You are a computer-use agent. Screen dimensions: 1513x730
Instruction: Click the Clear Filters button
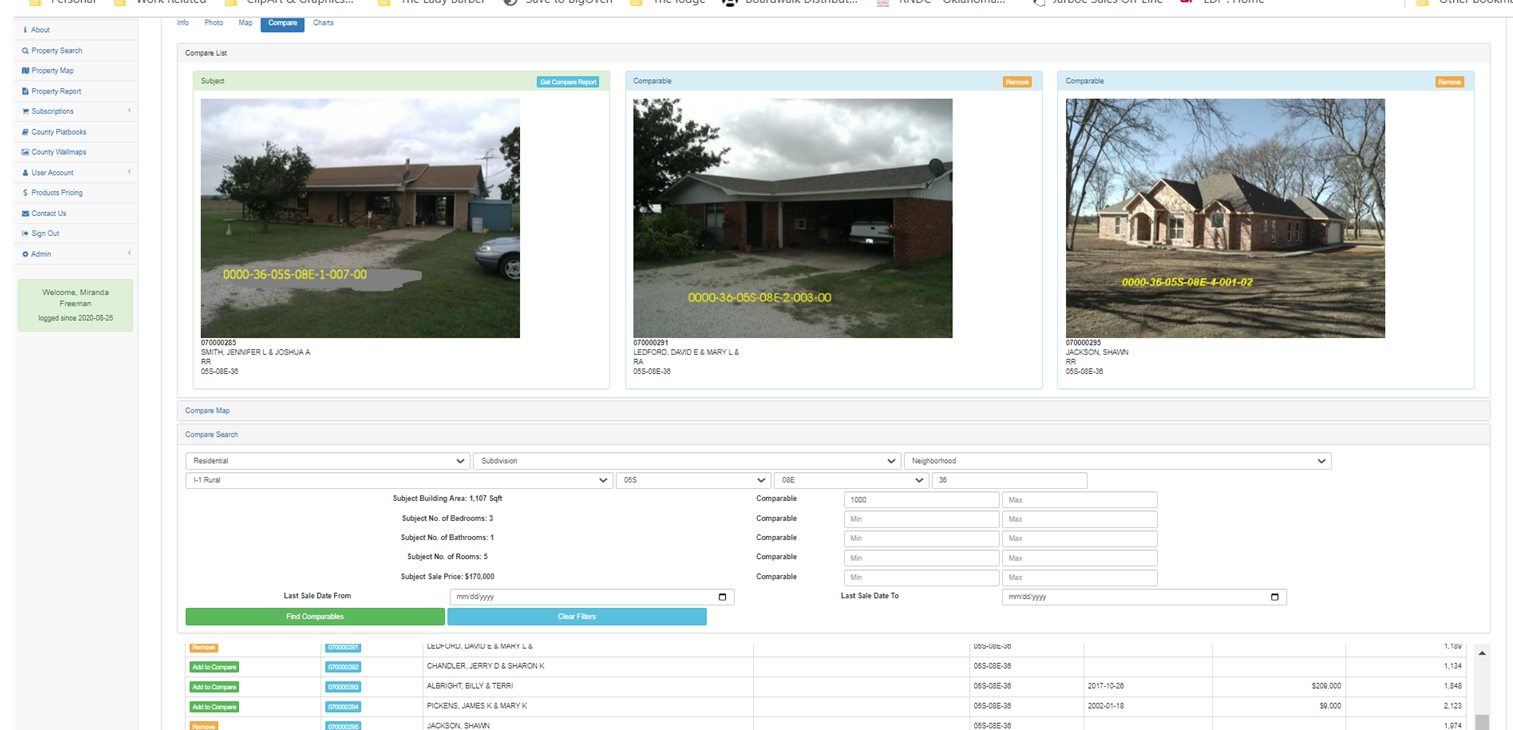pyautogui.click(x=577, y=617)
